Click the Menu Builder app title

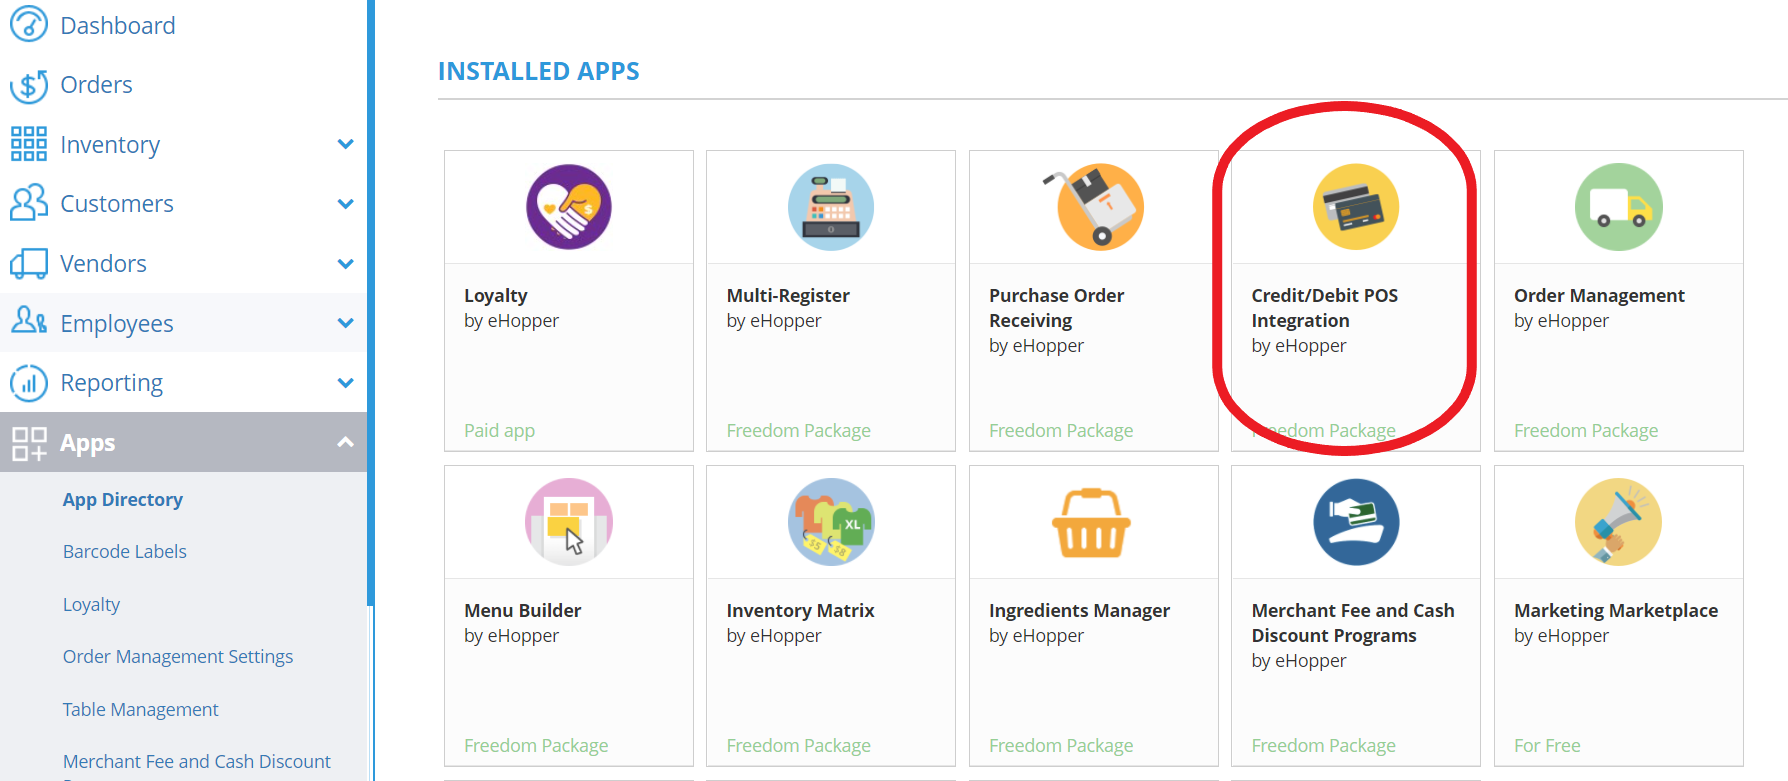[523, 611]
